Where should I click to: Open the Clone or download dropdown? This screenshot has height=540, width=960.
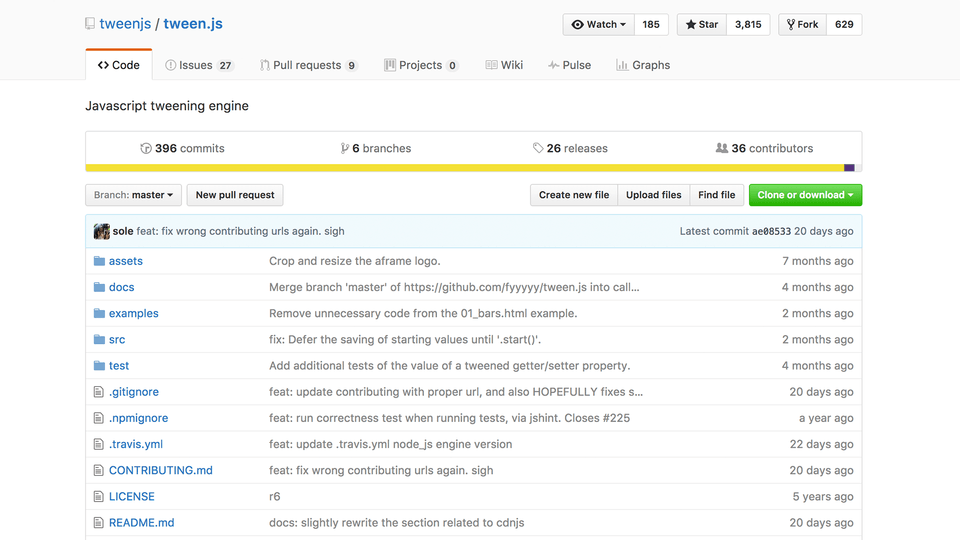click(805, 195)
